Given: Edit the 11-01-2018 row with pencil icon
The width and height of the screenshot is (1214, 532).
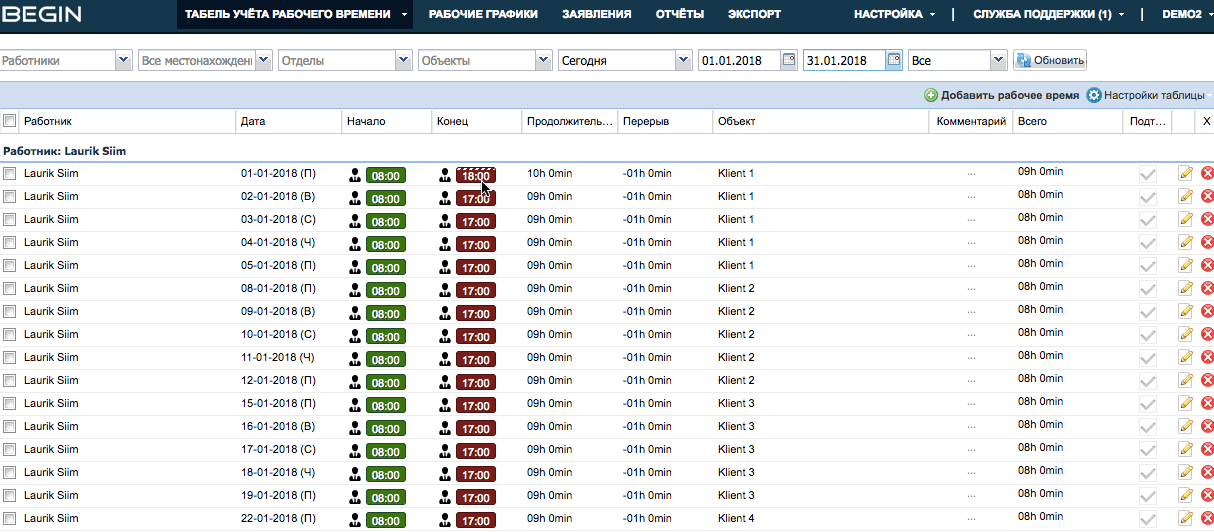Looking at the screenshot, I should click(x=1186, y=357).
